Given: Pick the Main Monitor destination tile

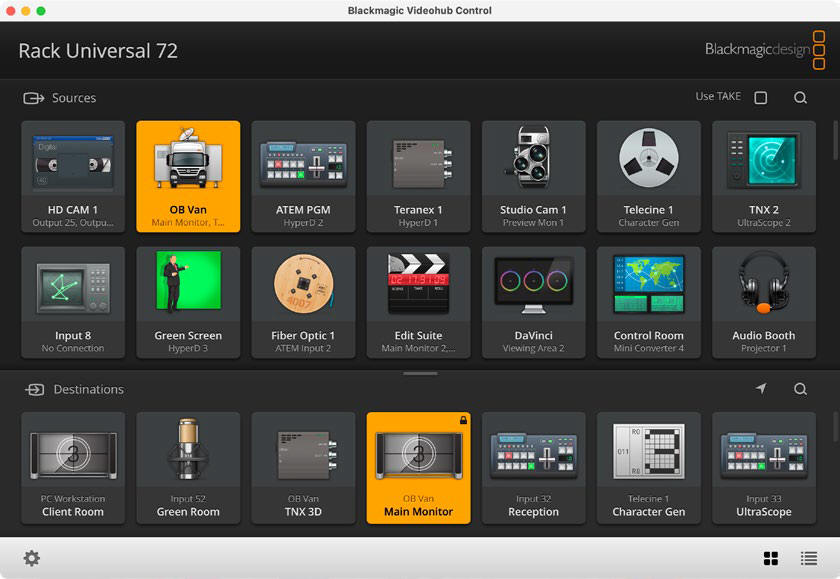Looking at the screenshot, I should click(418, 468).
